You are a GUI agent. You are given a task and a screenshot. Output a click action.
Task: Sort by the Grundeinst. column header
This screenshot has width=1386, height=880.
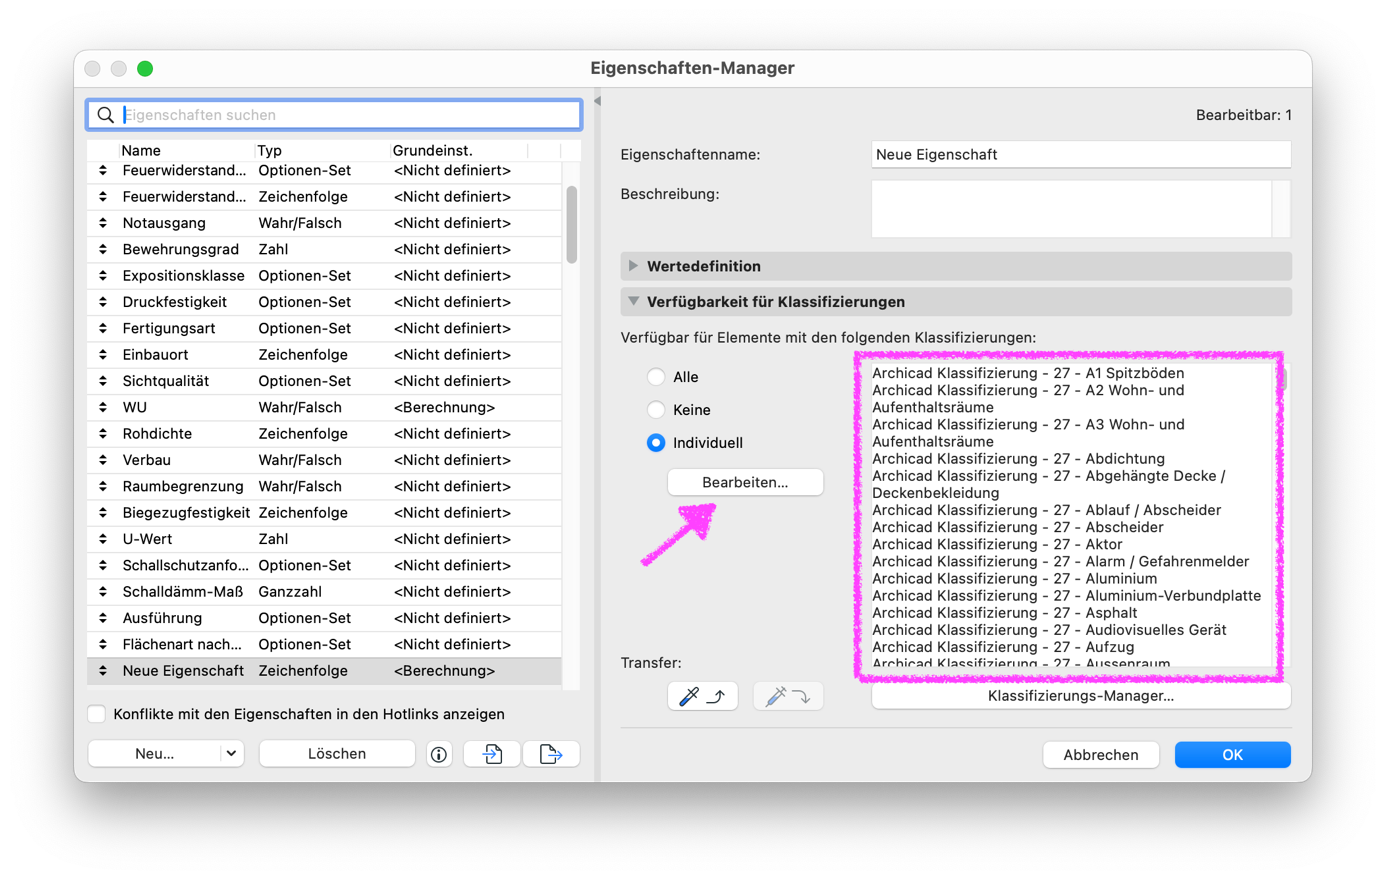(459, 150)
